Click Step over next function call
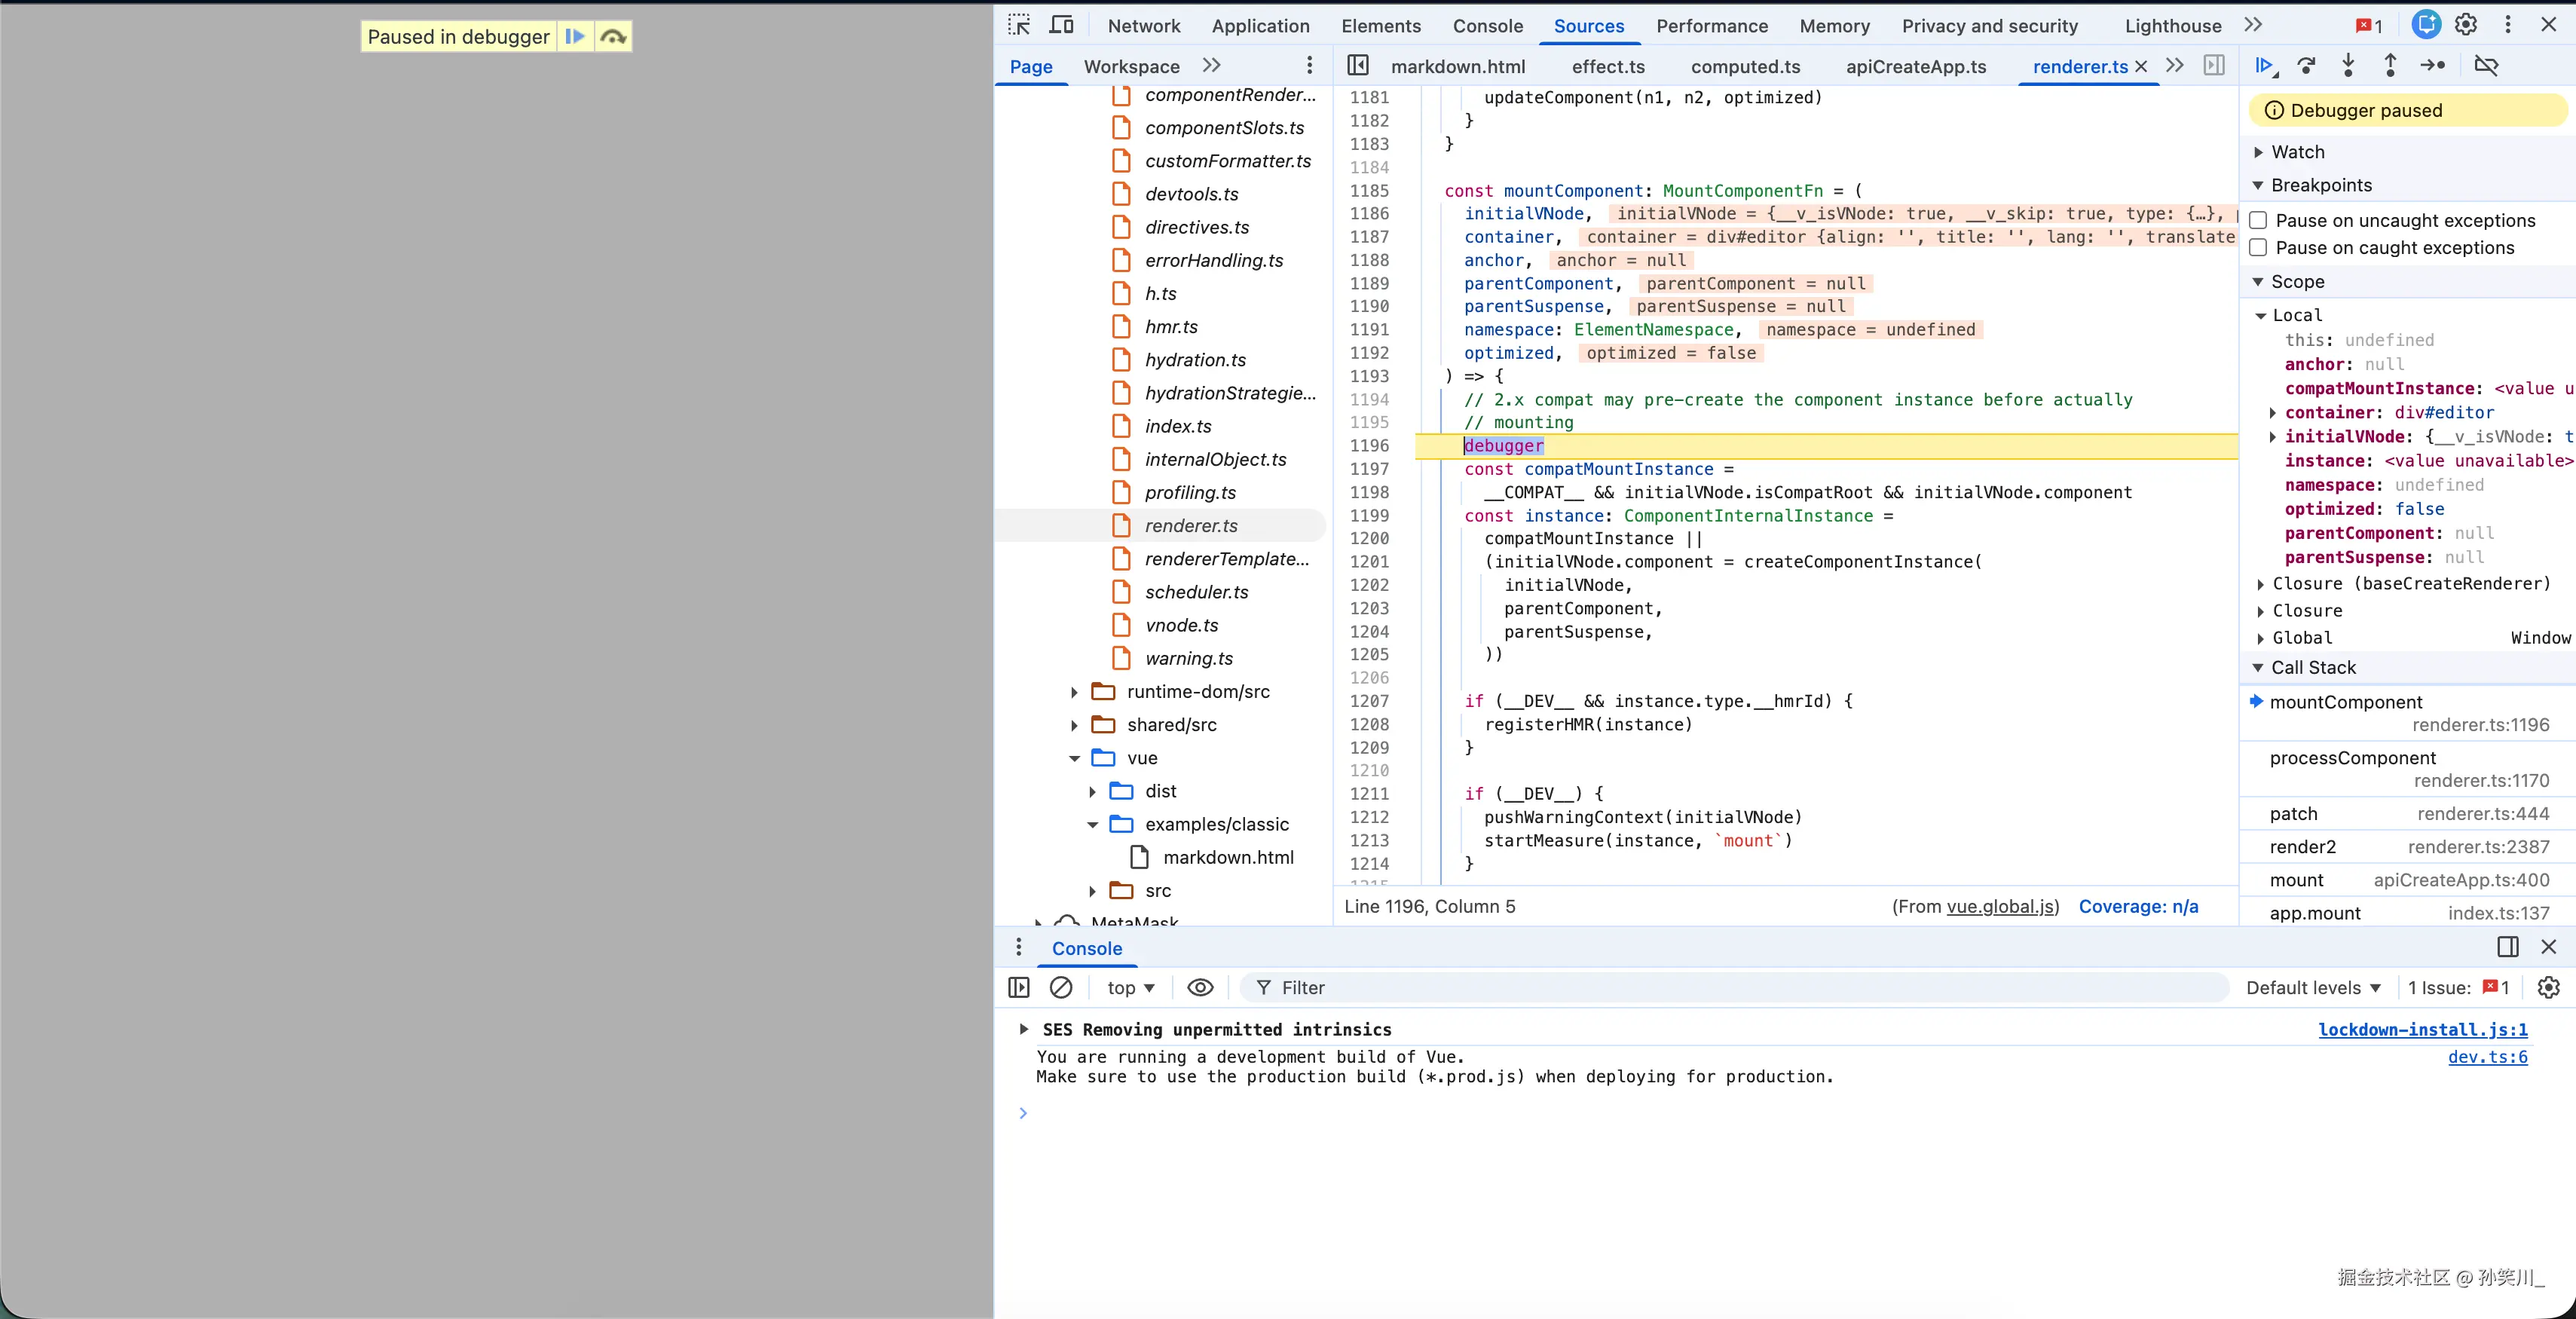 [x=2307, y=66]
